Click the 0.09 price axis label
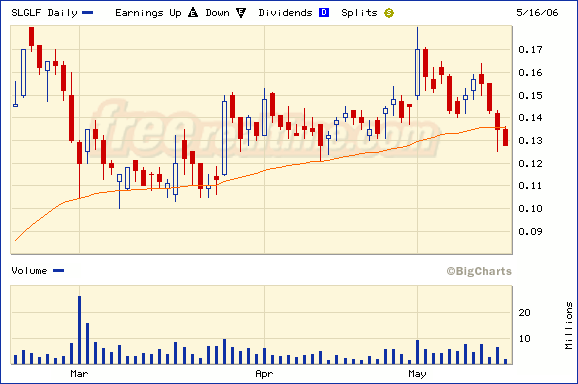 click(x=530, y=231)
